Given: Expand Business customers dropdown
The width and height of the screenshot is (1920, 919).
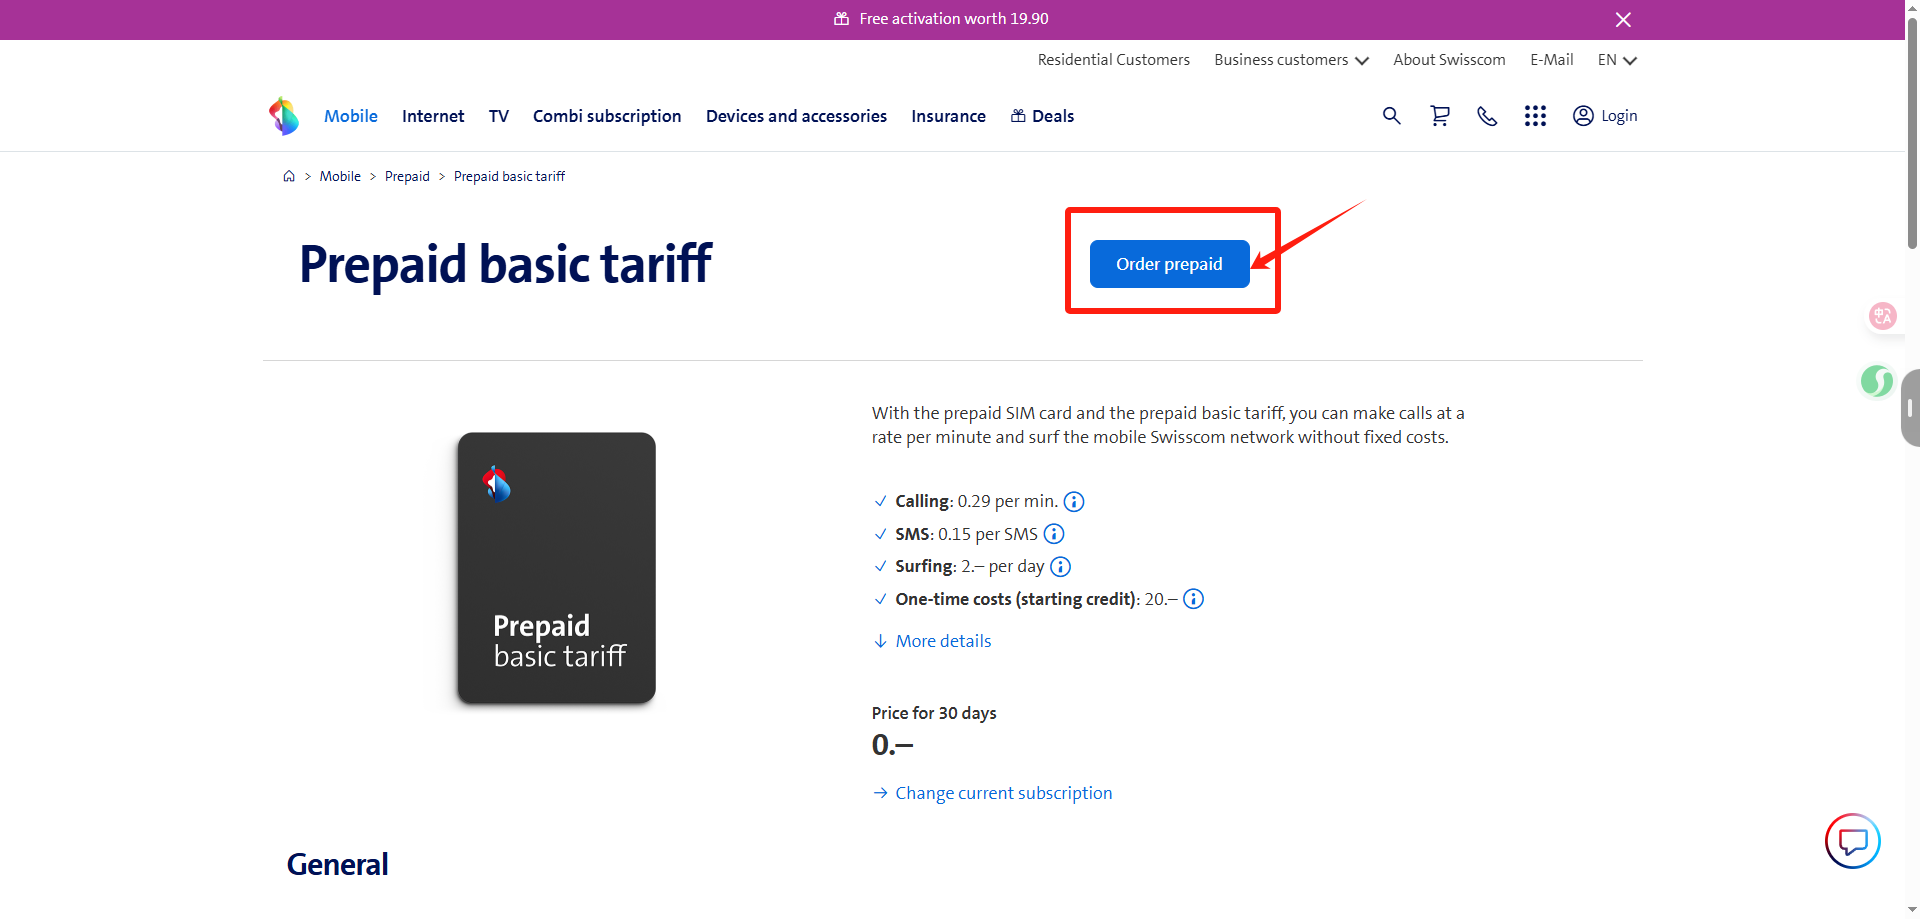Looking at the screenshot, I should coord(1291,60).
